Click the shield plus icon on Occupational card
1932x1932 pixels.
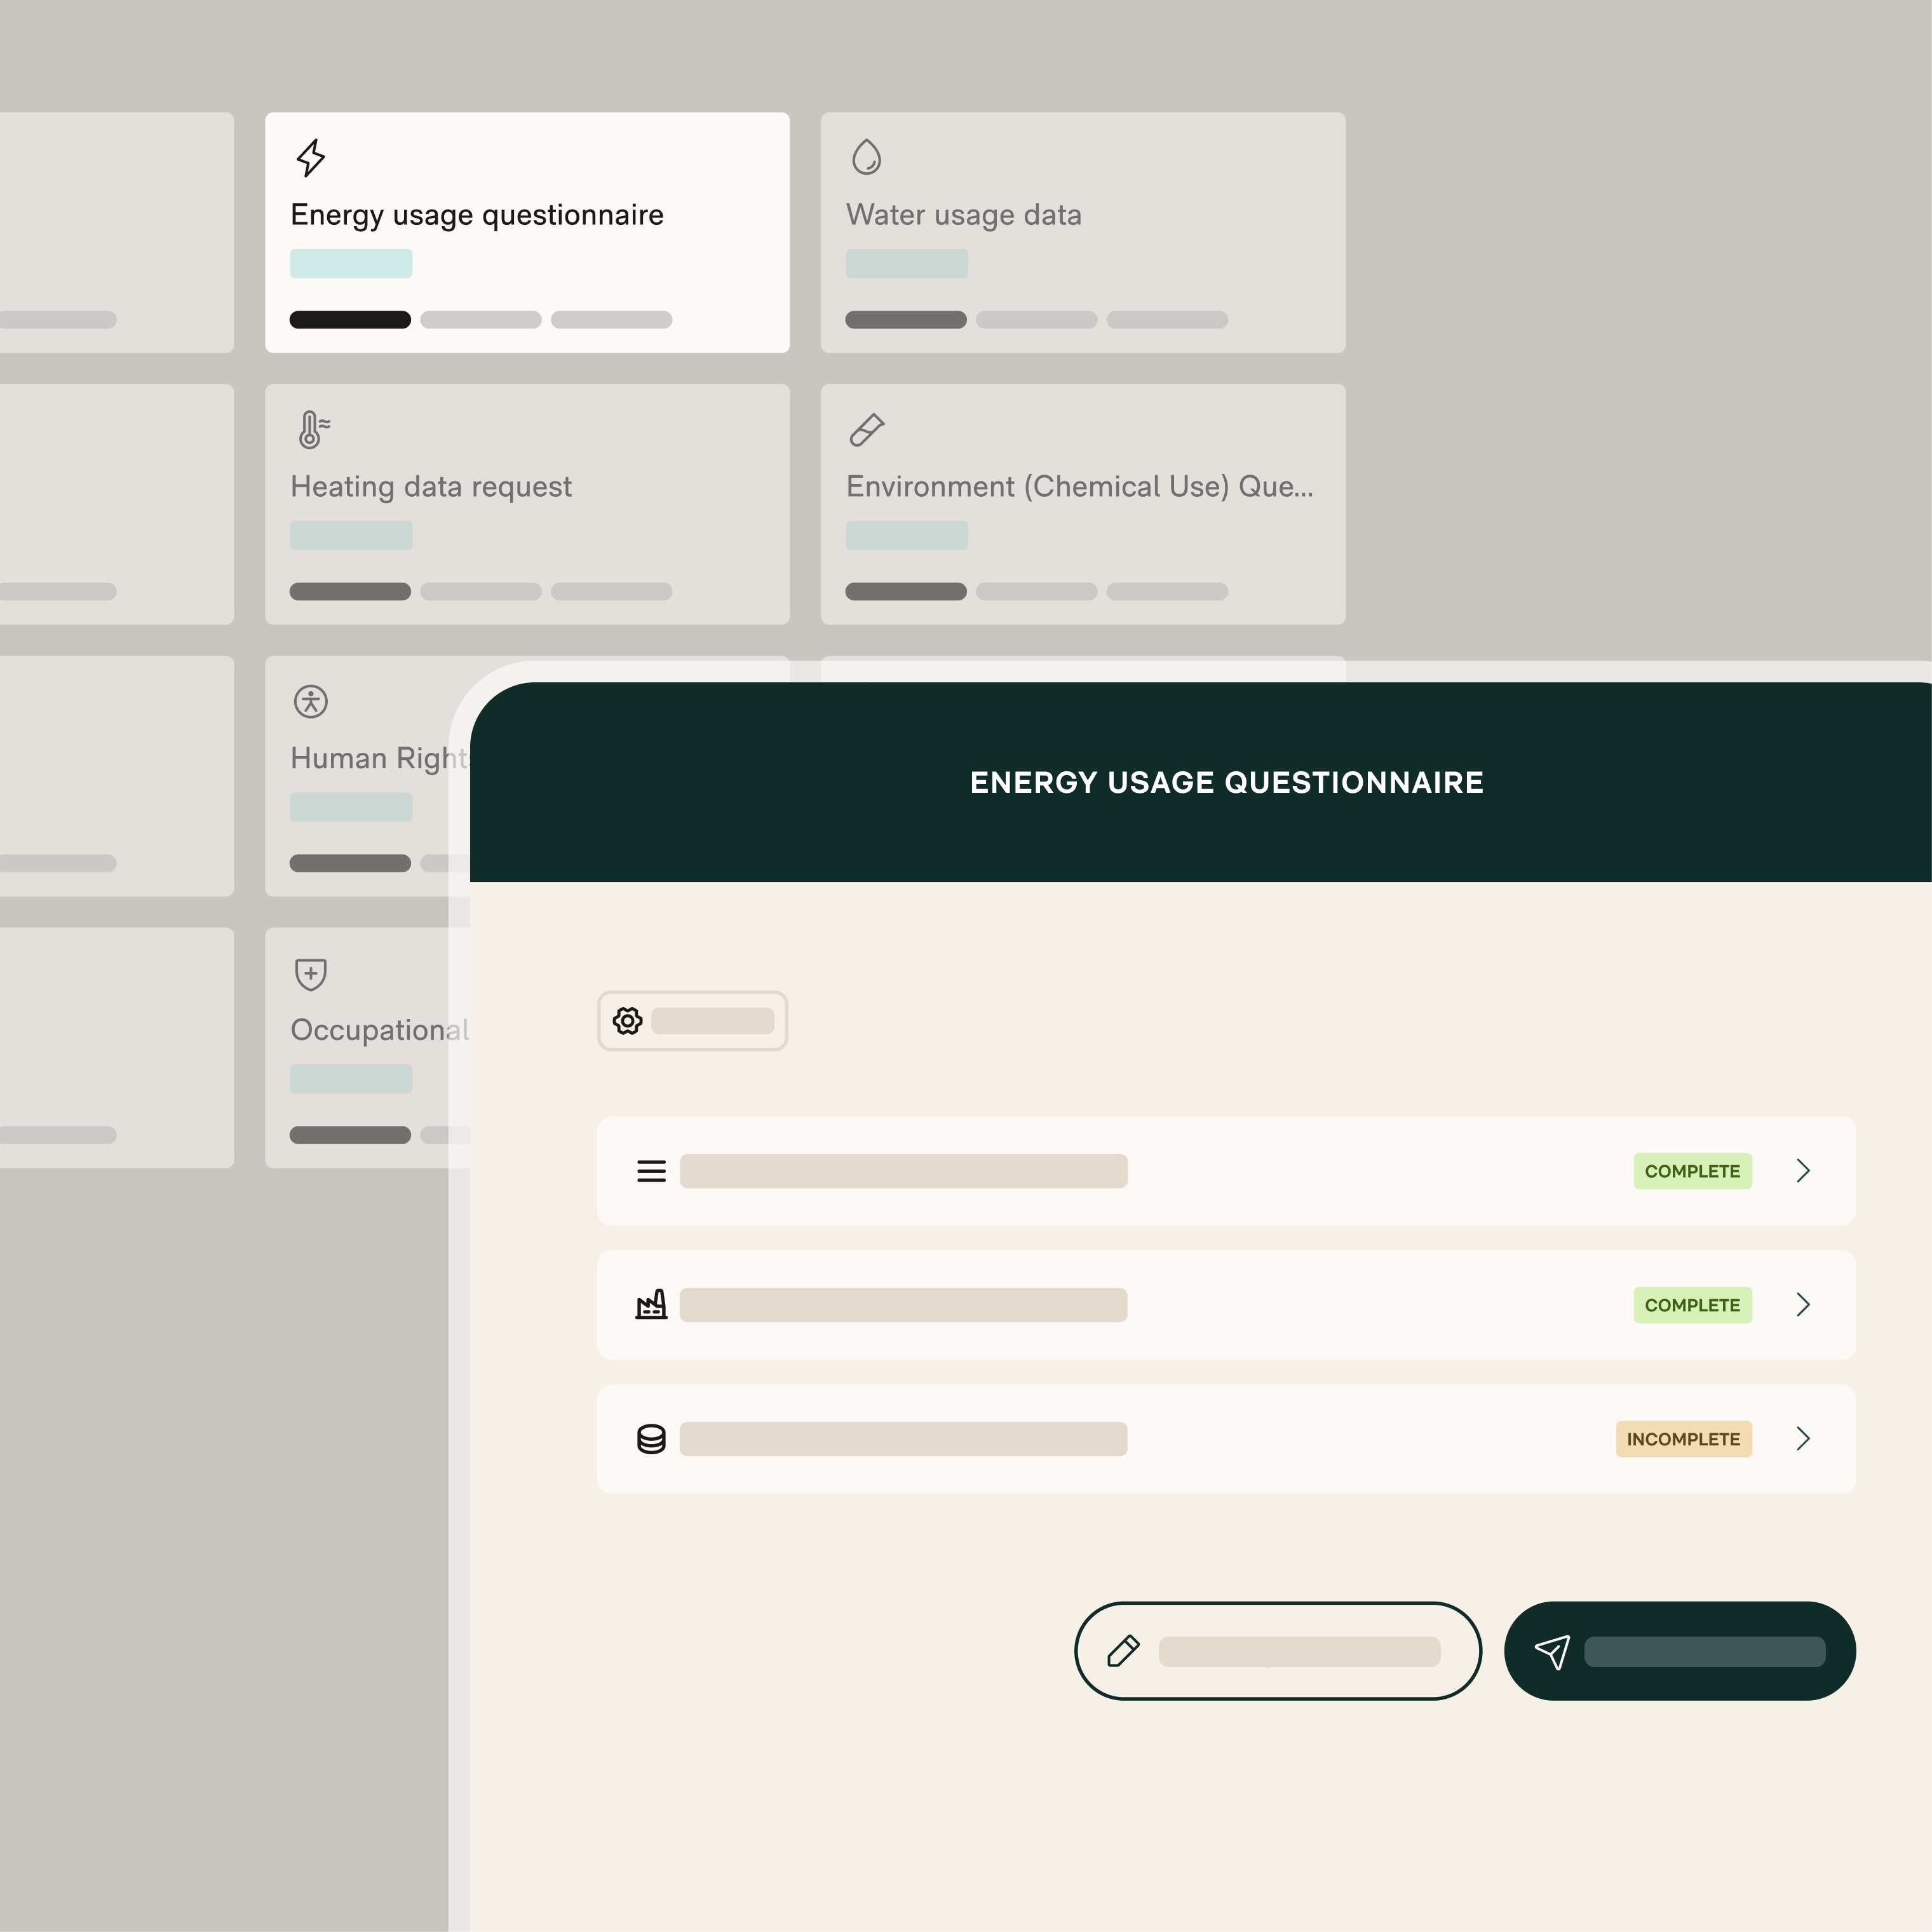[x=311, y=974]
